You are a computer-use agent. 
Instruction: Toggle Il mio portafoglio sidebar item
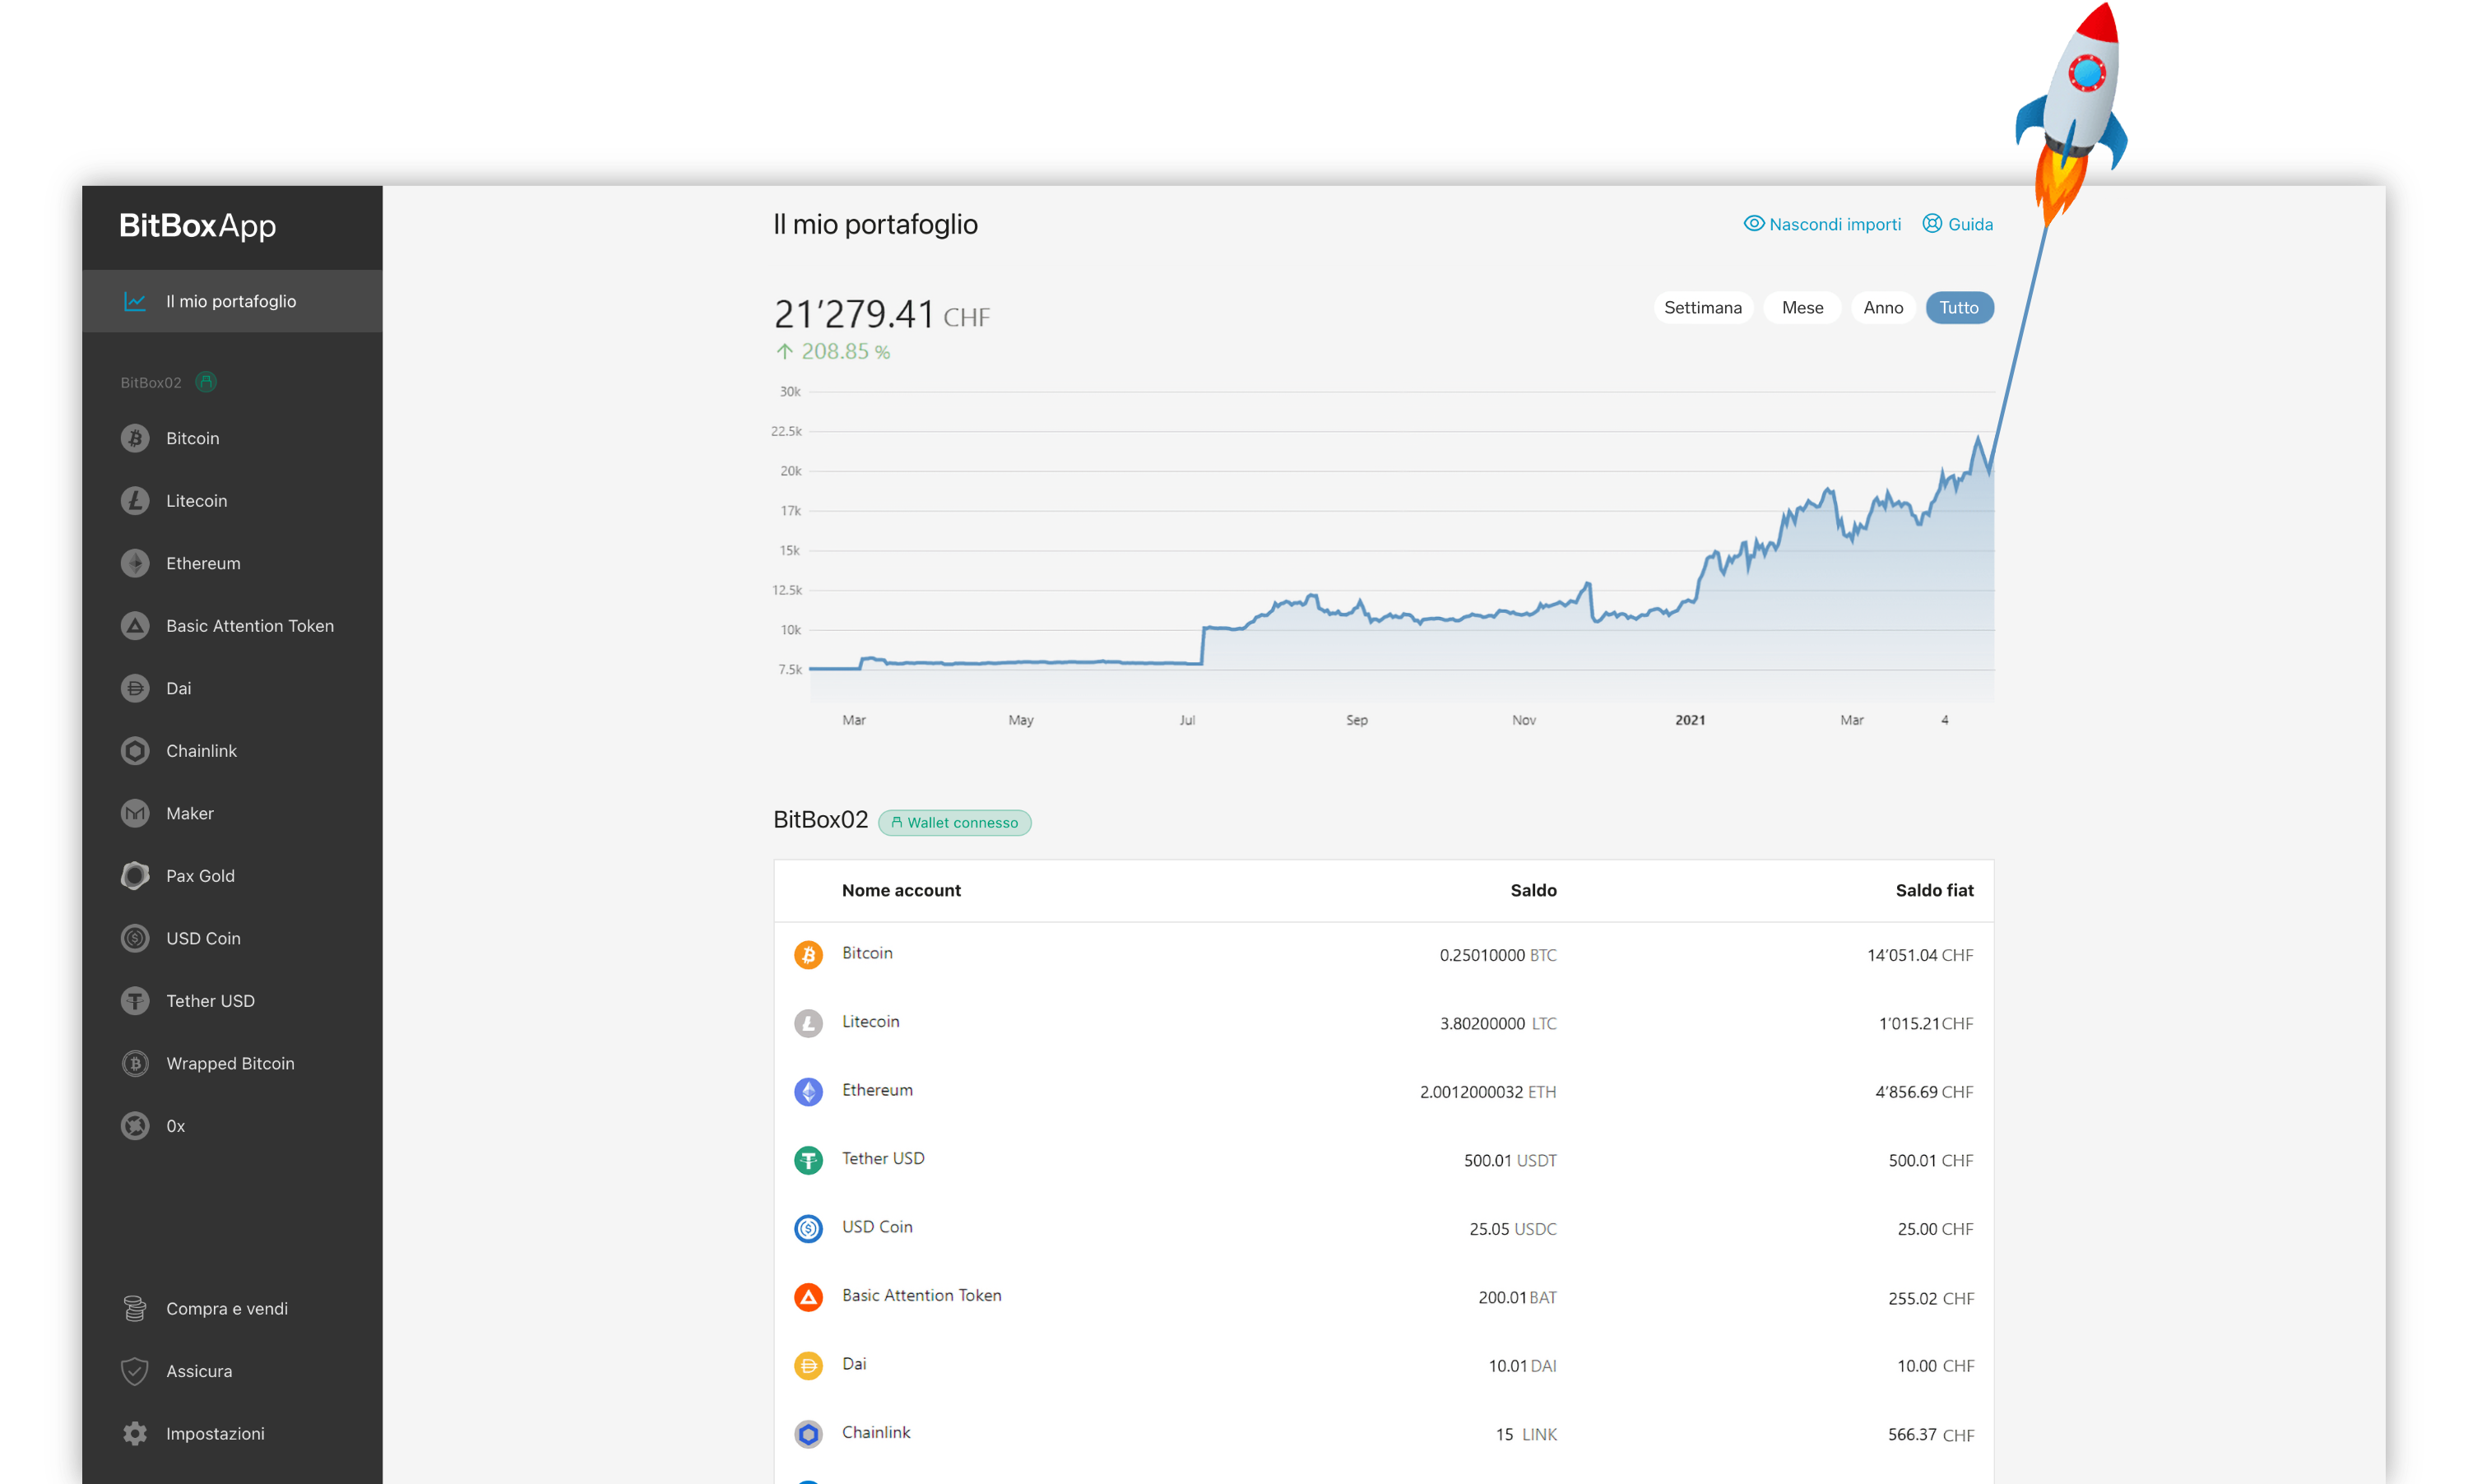(230, 299)
